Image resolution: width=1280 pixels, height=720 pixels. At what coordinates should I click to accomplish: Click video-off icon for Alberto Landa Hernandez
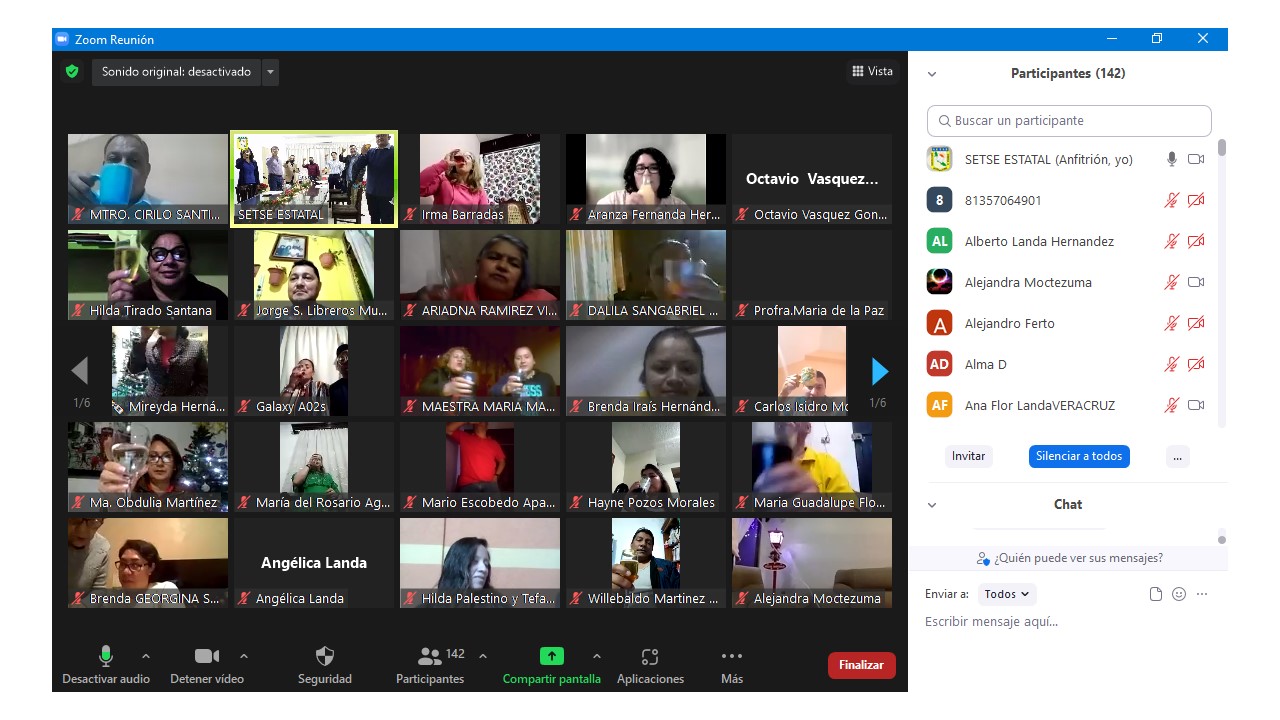point(1196,241)
